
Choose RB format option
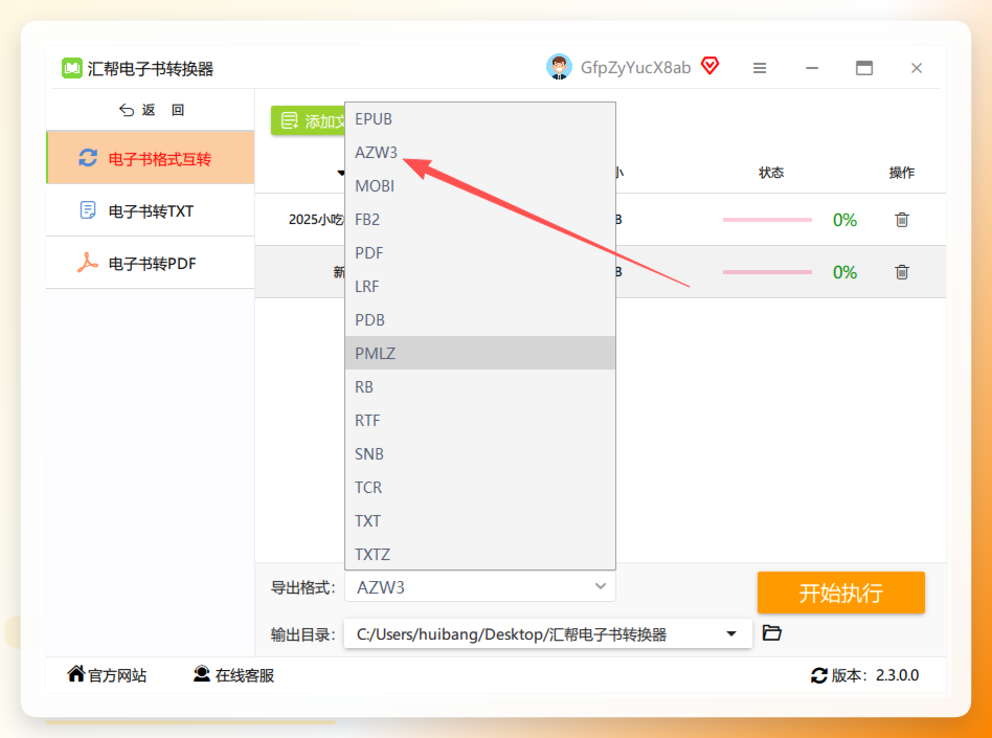pyautogui.click(x=480, y=386)
